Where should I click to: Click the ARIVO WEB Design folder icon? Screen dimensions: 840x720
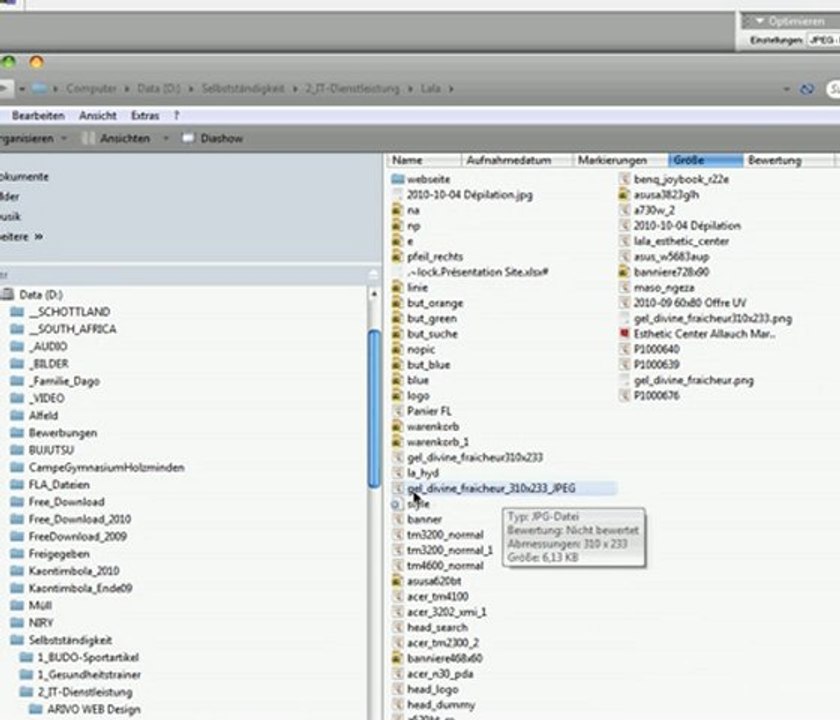tap(36, 709)
